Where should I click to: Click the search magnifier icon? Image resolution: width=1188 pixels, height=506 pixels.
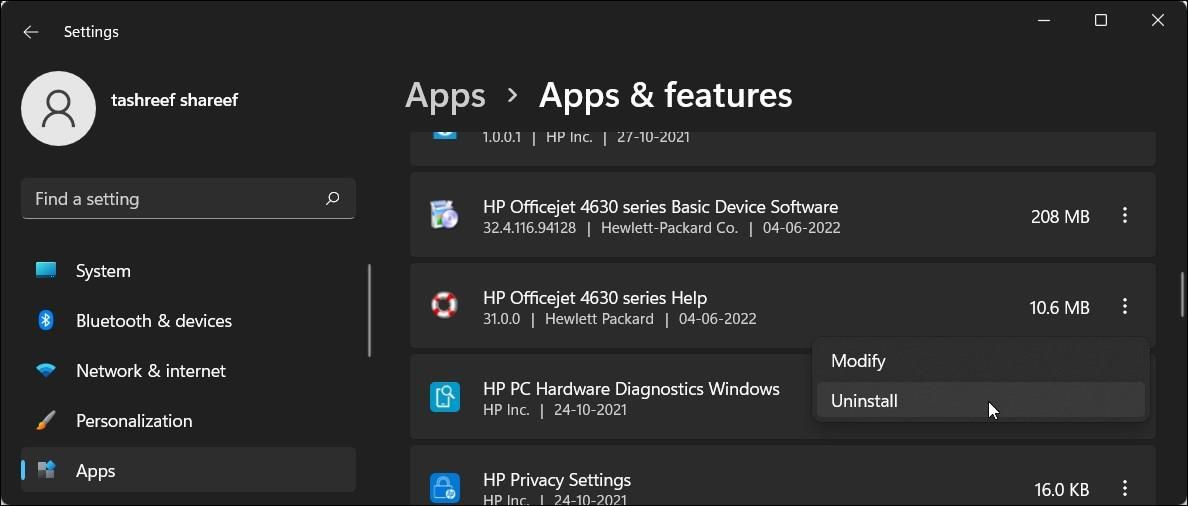[x=332, y=199]
